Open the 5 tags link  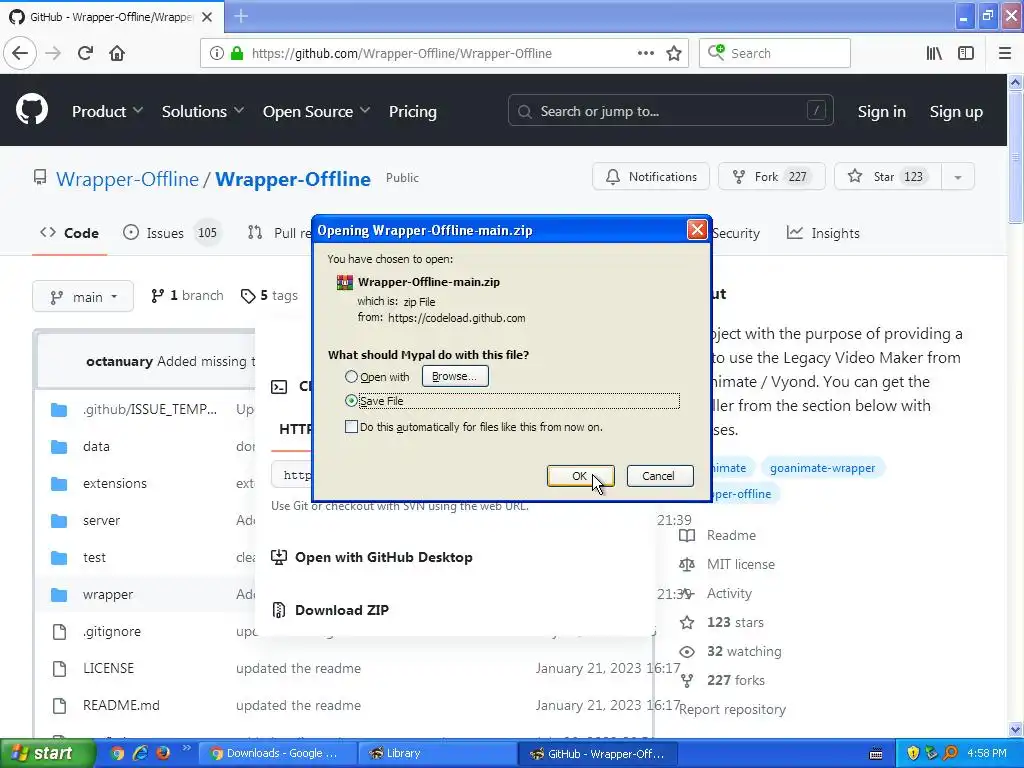click(269, 296)
